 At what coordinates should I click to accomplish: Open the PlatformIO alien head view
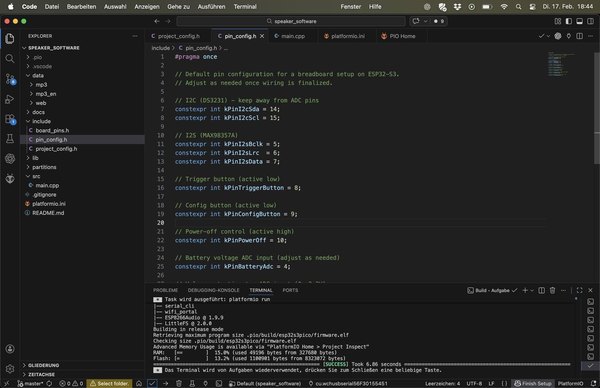click(x=10, y=178)
